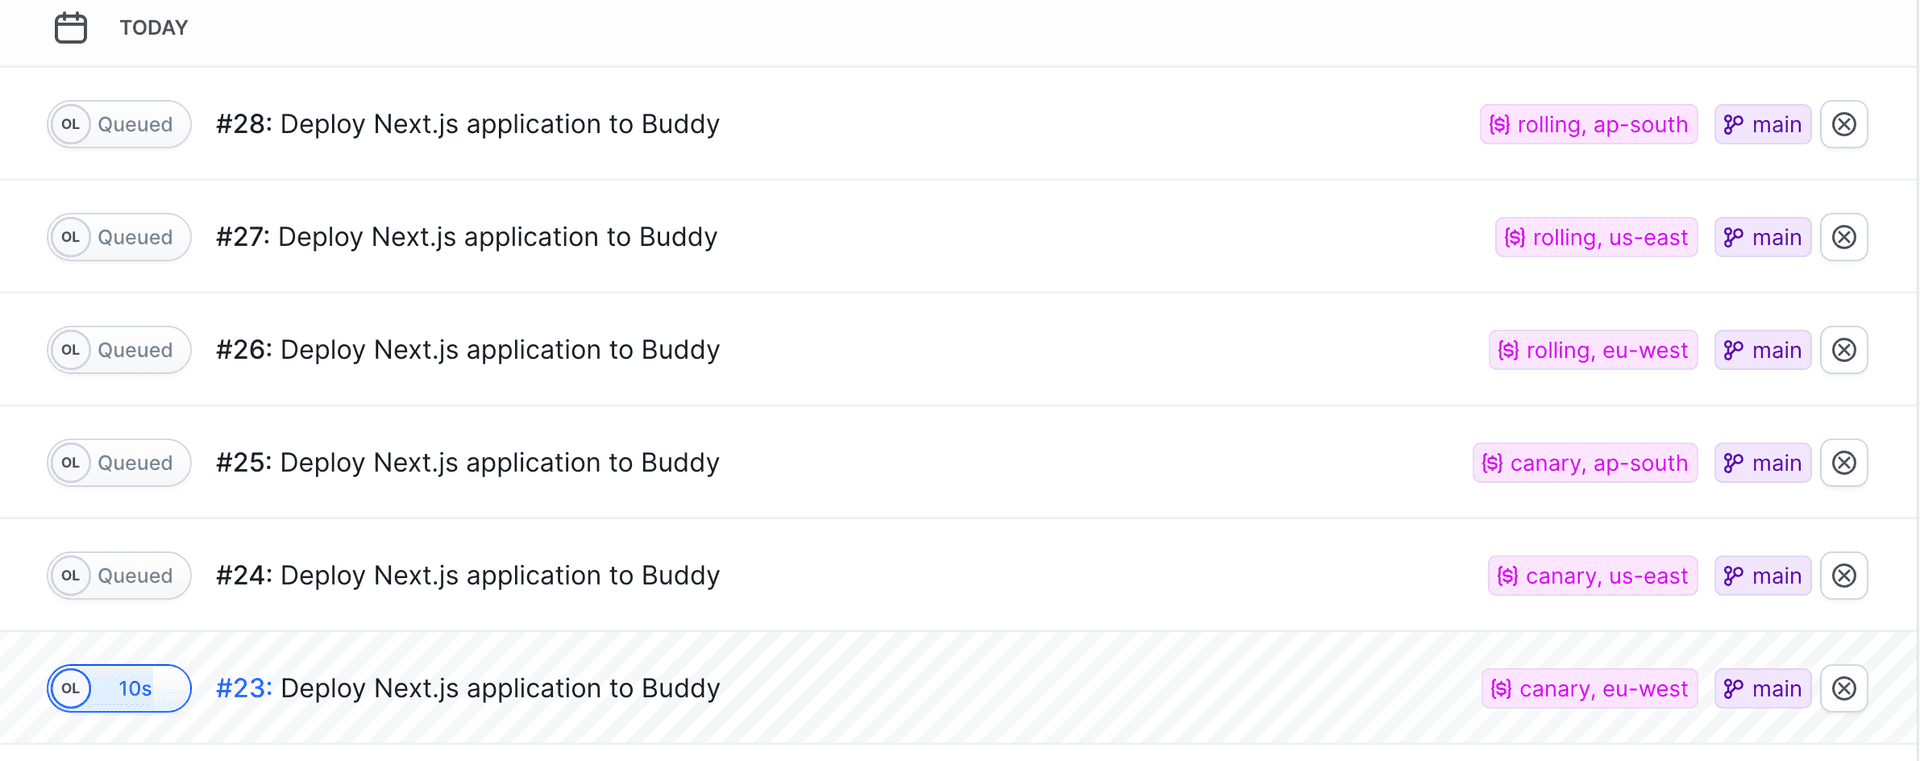The width and height of the screenshot is (1920, 761).
Task: Click the 'rolling, us-east' variables tag
Action: click(x=1596, y=238)
